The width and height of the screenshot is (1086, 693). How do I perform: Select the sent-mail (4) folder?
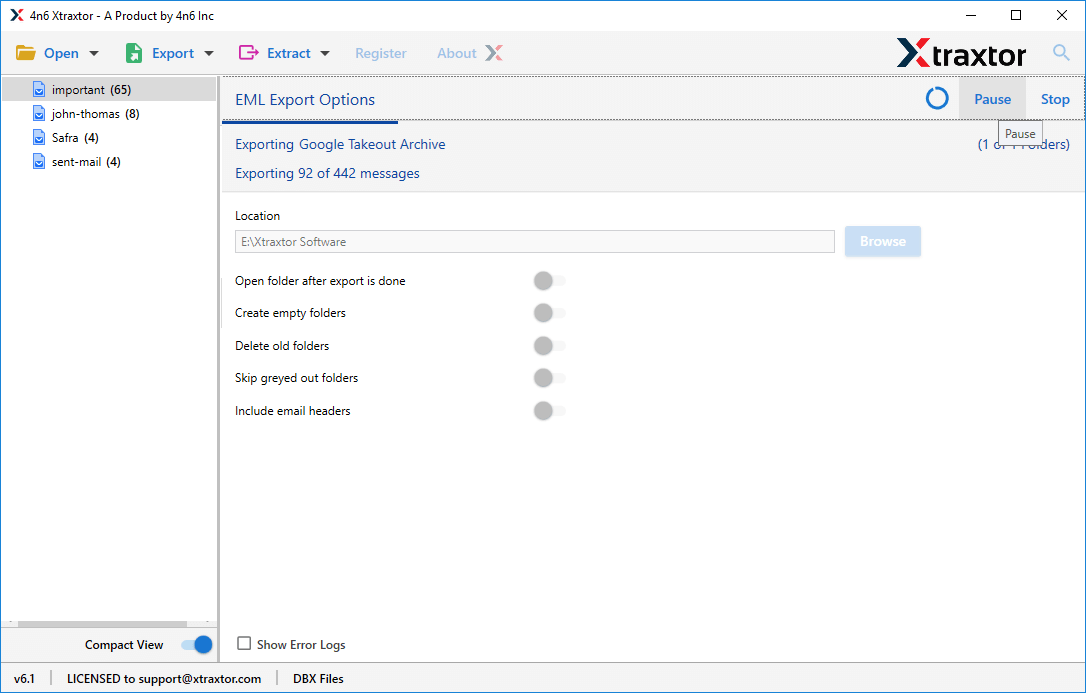coord(109,162)
